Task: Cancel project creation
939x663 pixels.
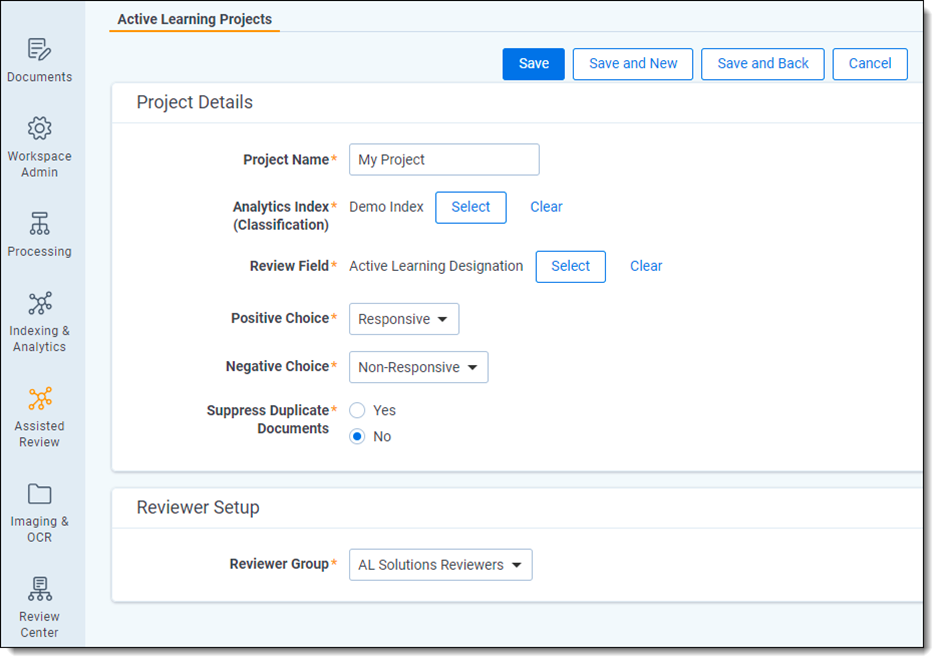Action: coord(869,63)
